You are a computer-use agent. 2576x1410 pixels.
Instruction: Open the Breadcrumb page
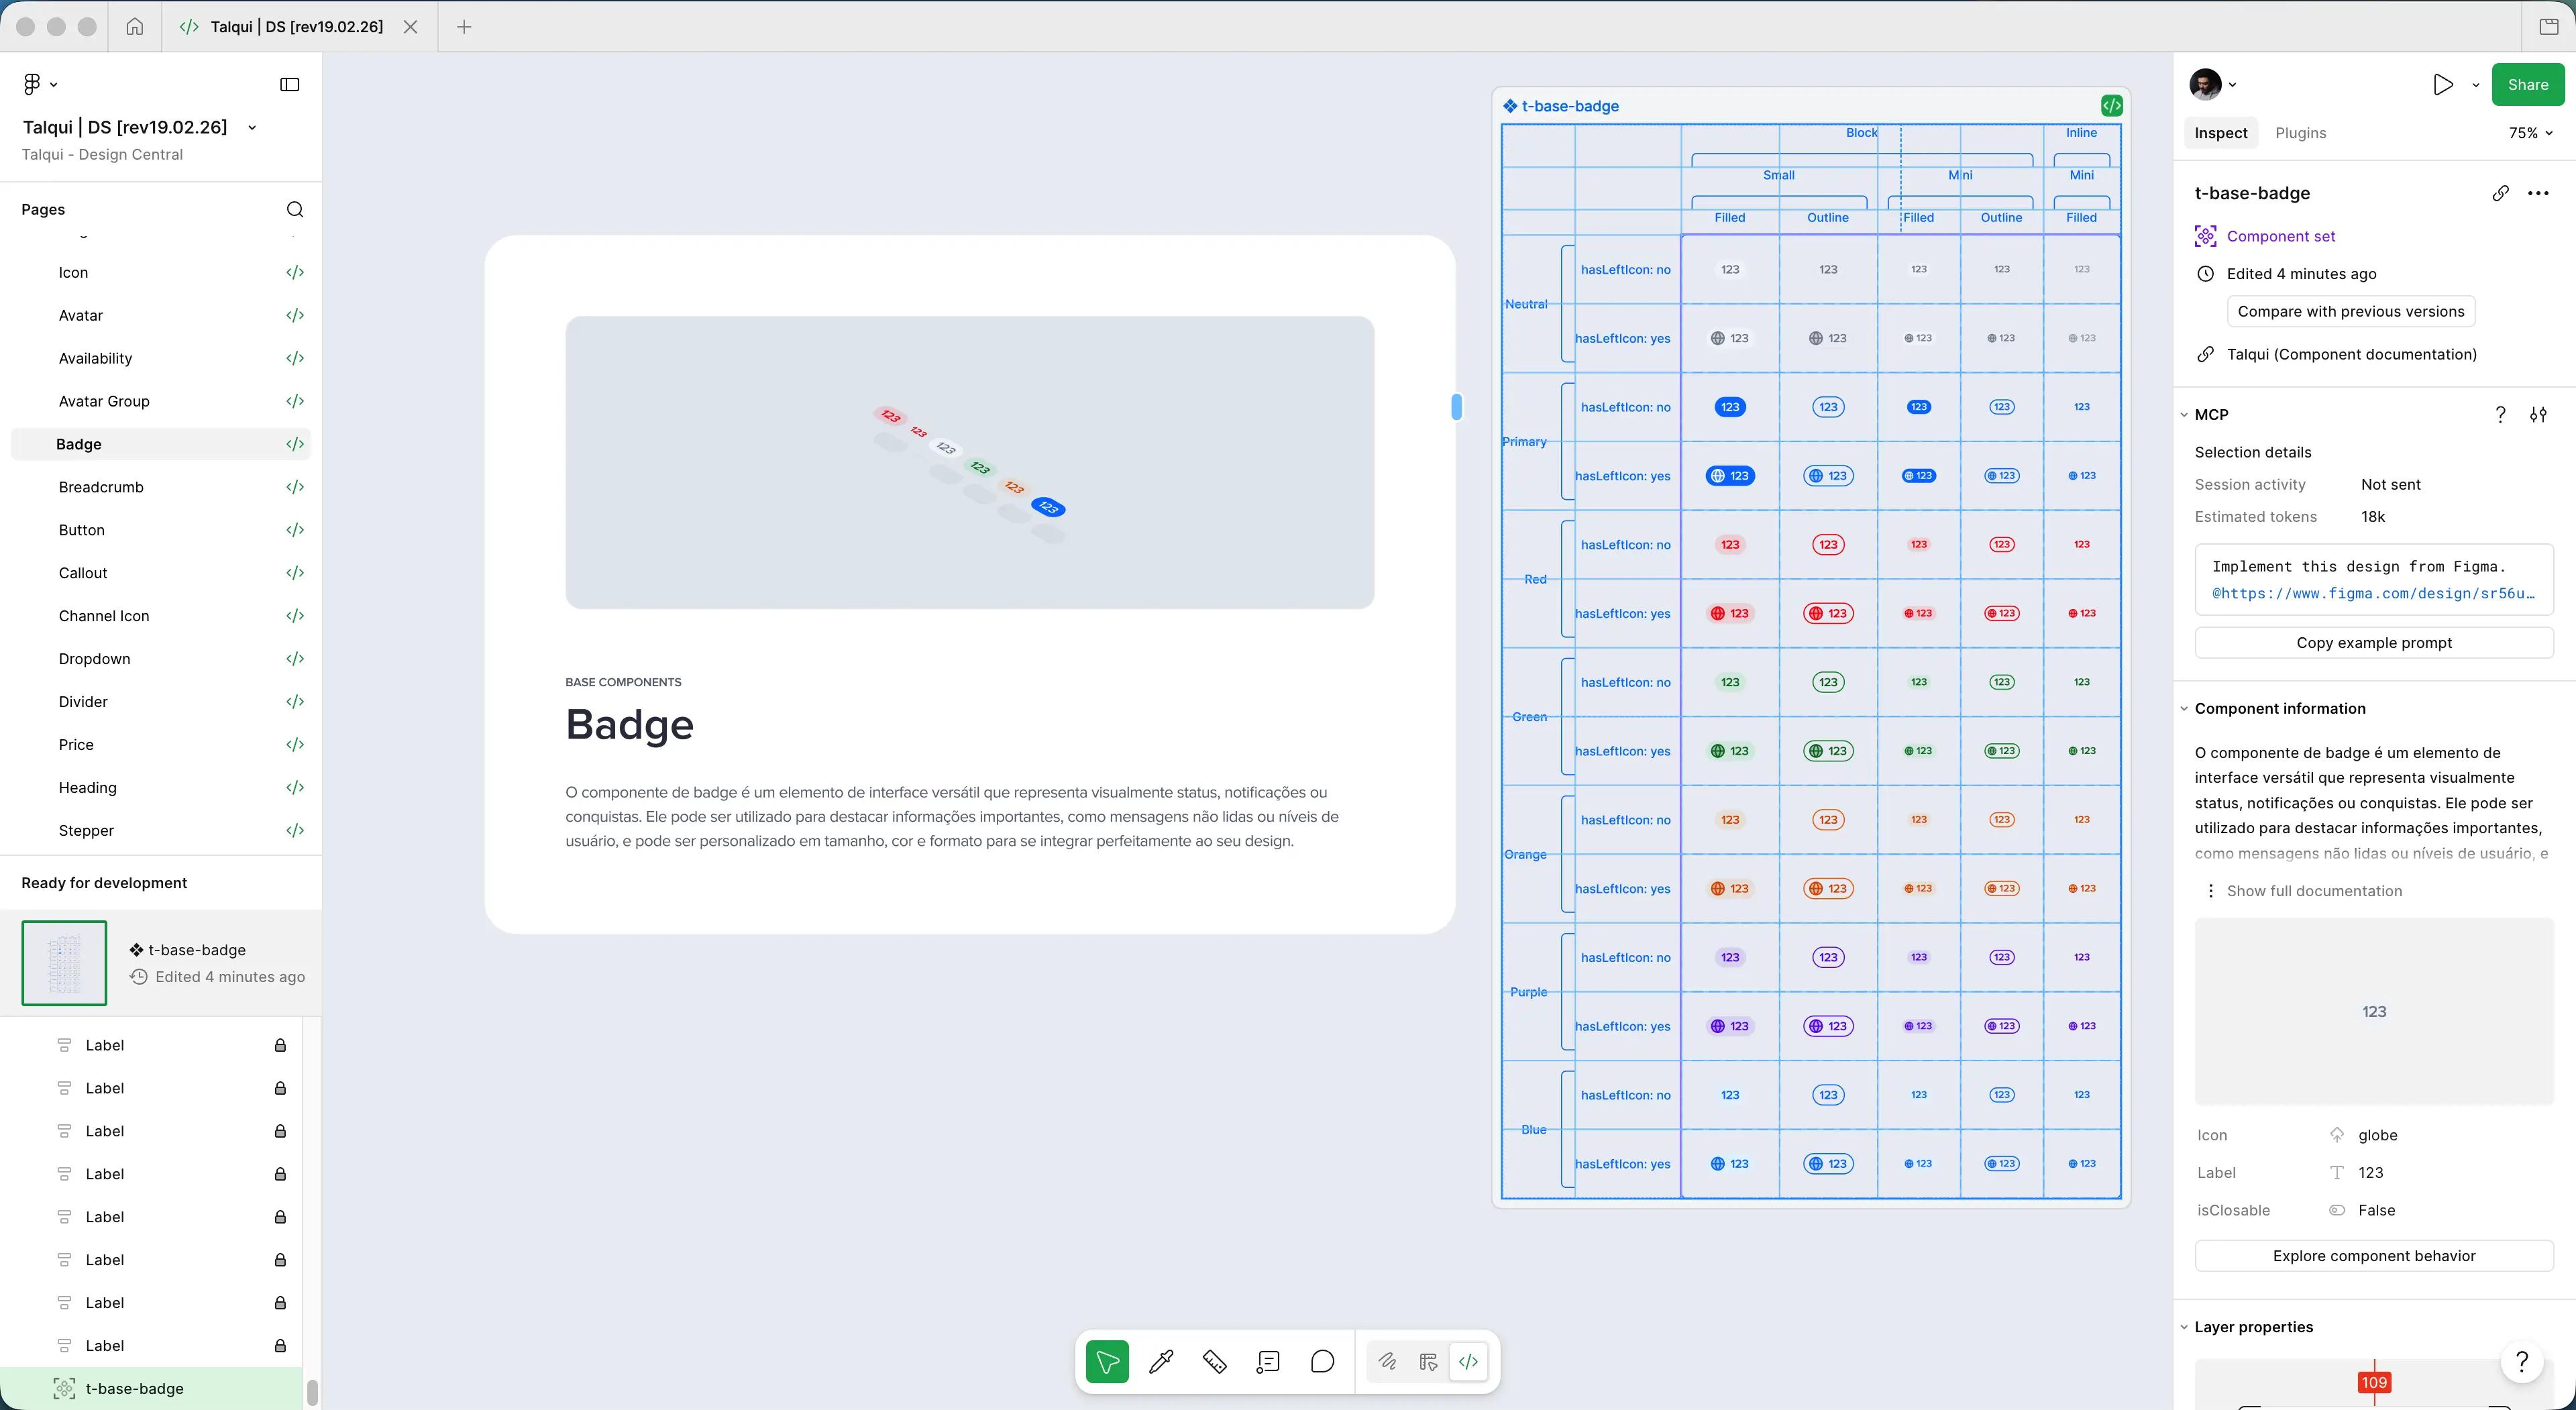pos(101,487)
